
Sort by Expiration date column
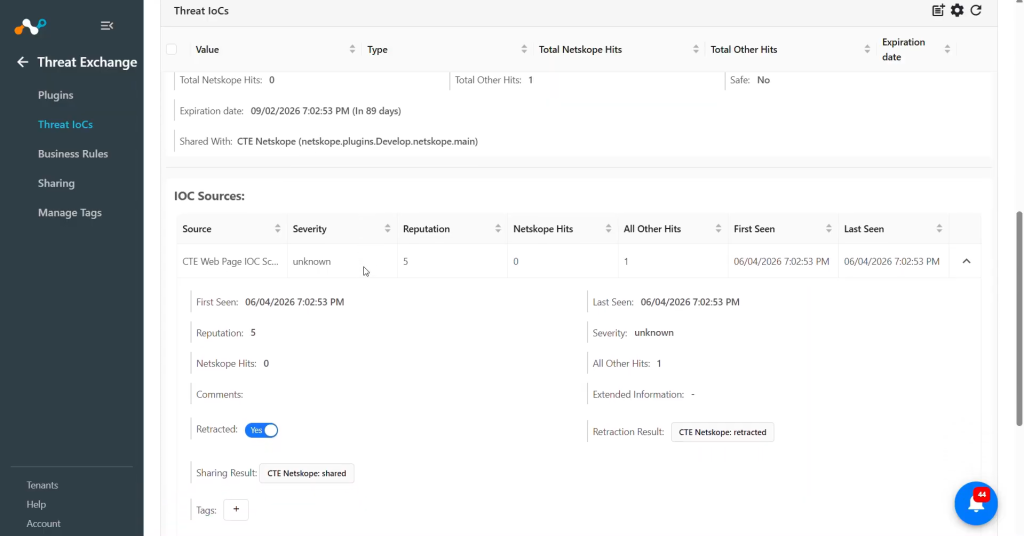pyautogui.click(x=947, y=50)
